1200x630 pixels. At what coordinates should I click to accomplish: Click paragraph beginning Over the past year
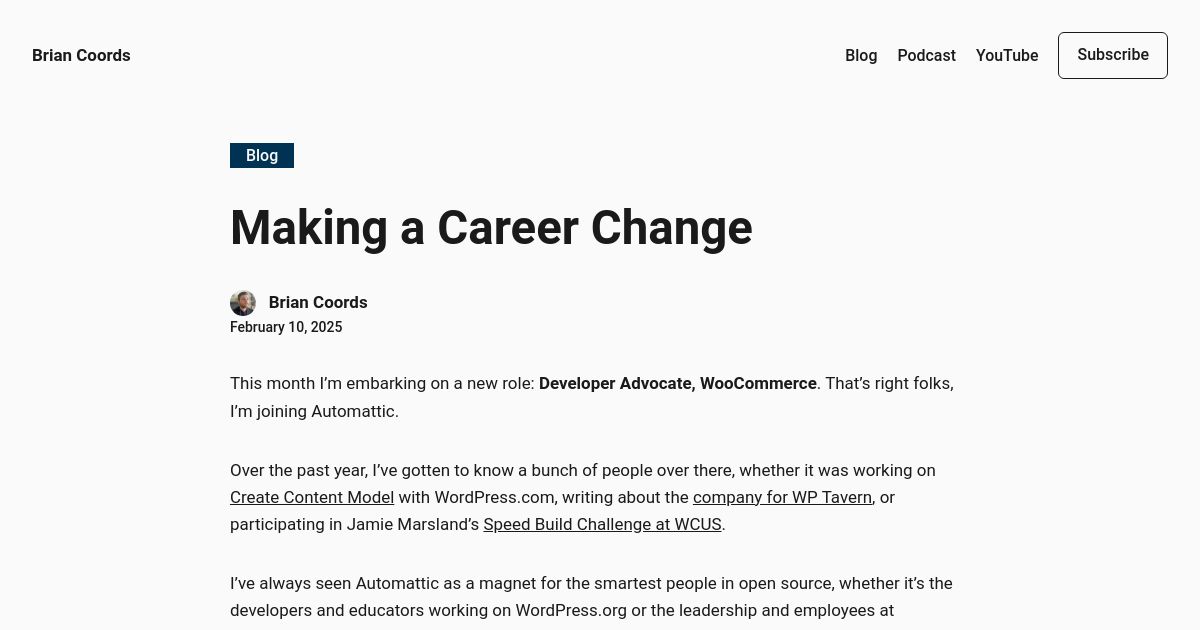[583, 497]
